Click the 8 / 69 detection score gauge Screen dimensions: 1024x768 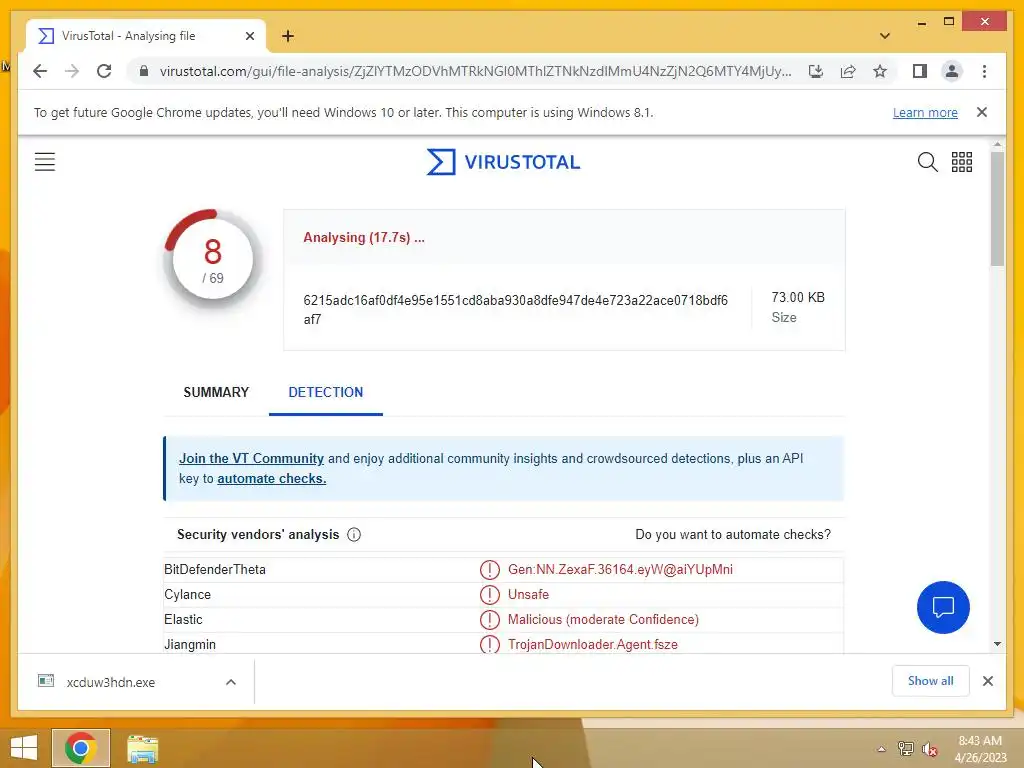coord(212,259)
